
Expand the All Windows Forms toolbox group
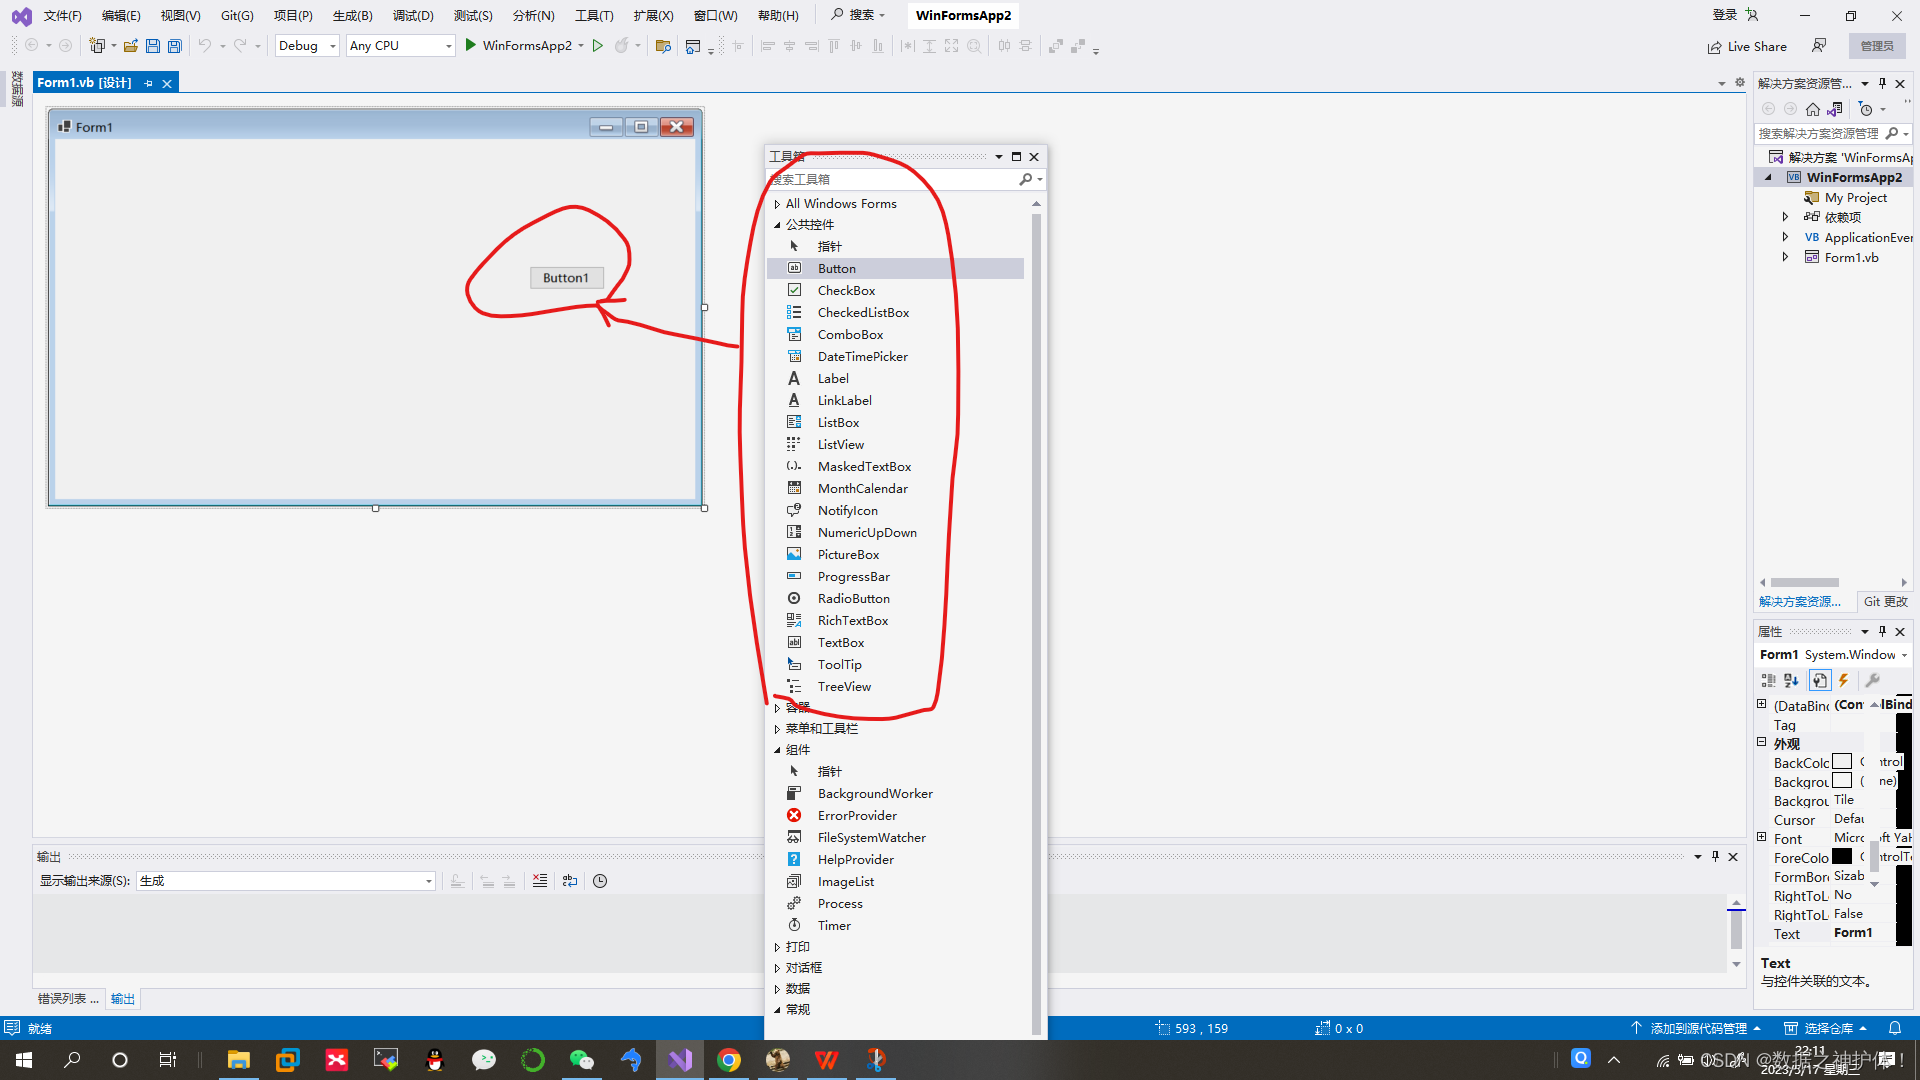pos(777,203)
